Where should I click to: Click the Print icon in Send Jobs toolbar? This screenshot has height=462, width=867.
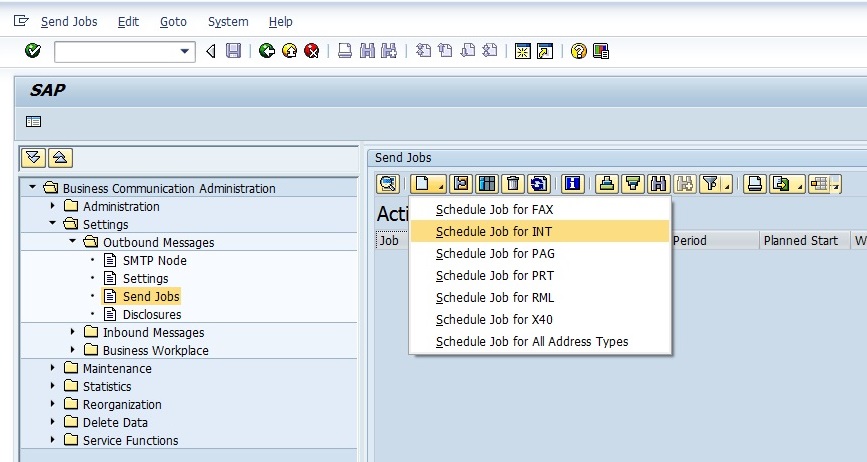click(x=755, y=183)
